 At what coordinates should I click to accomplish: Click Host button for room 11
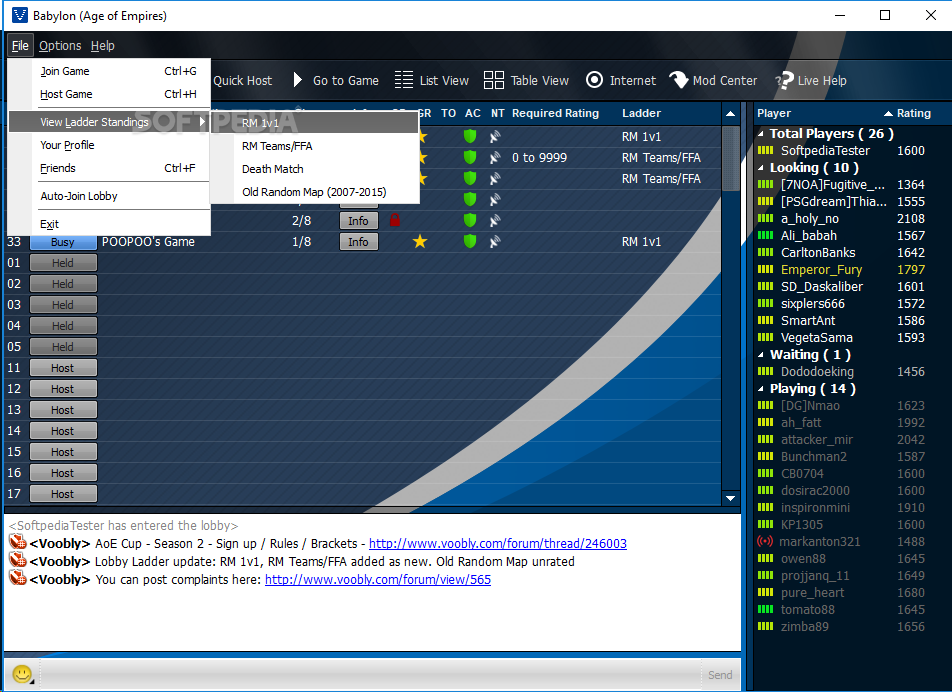pyautogui.click(x=63, y=368)
